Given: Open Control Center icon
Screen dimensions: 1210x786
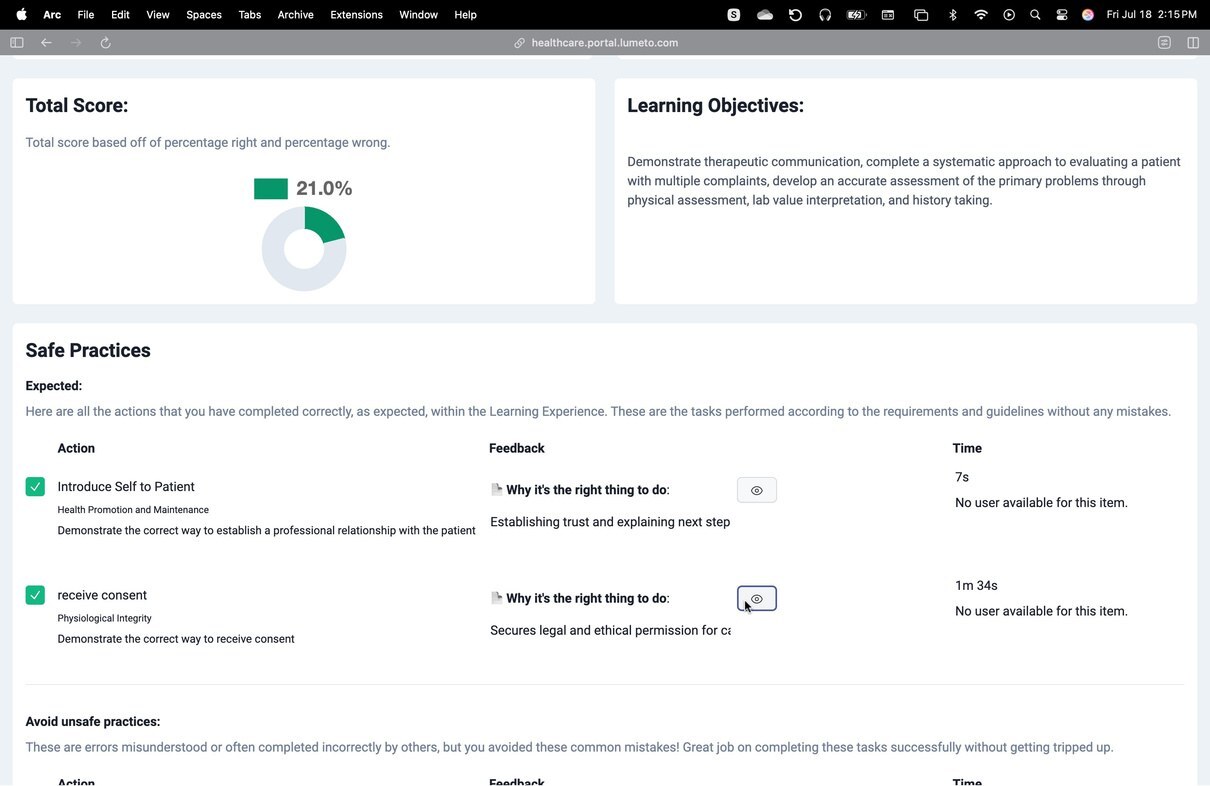Looking at the screenshot, I should pos(1062,15).
